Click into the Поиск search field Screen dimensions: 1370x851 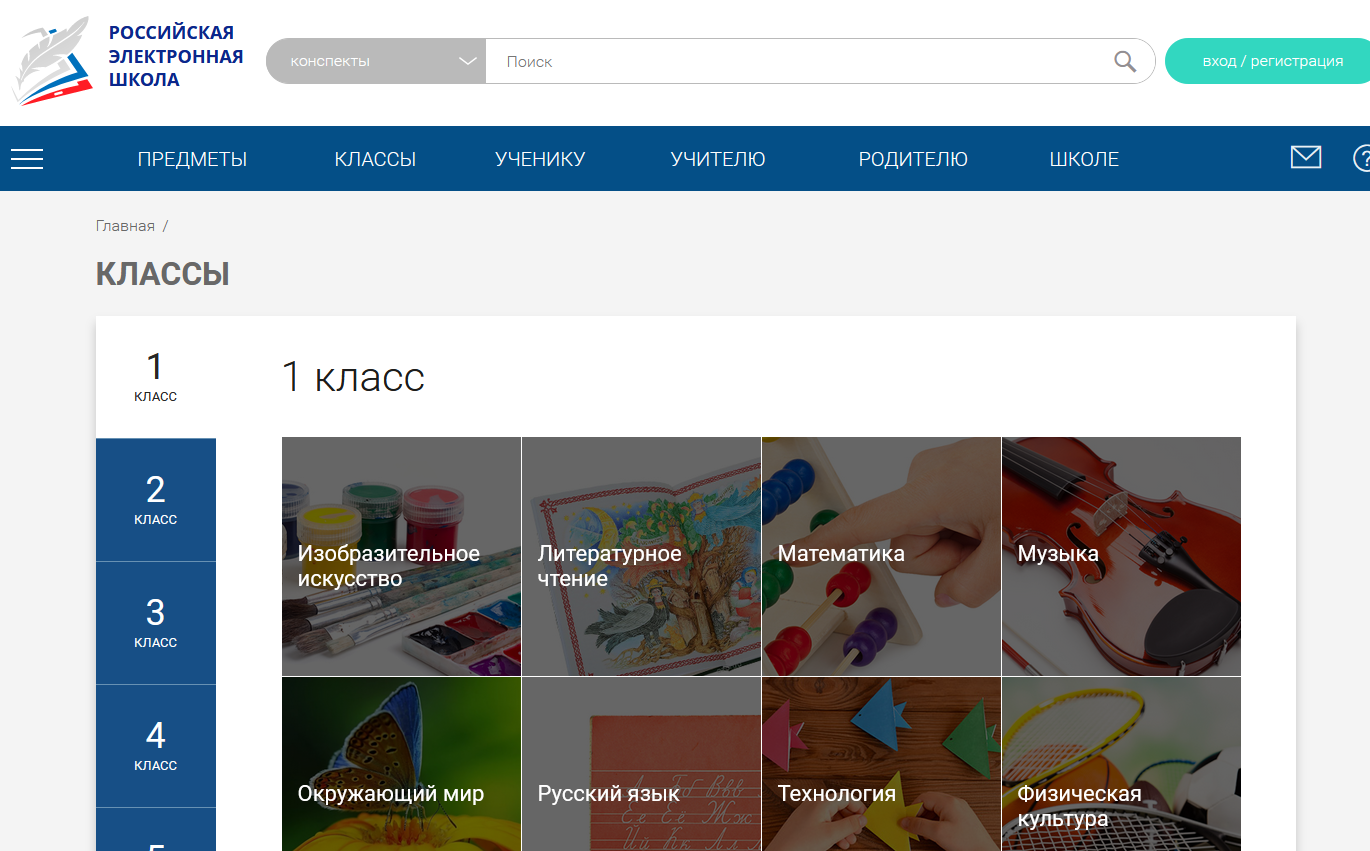[x=800, y=61]
